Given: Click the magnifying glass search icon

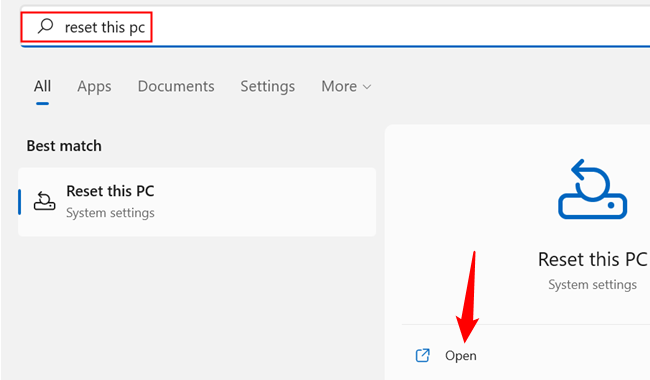Looking at the screenshot, I should 45,26.
